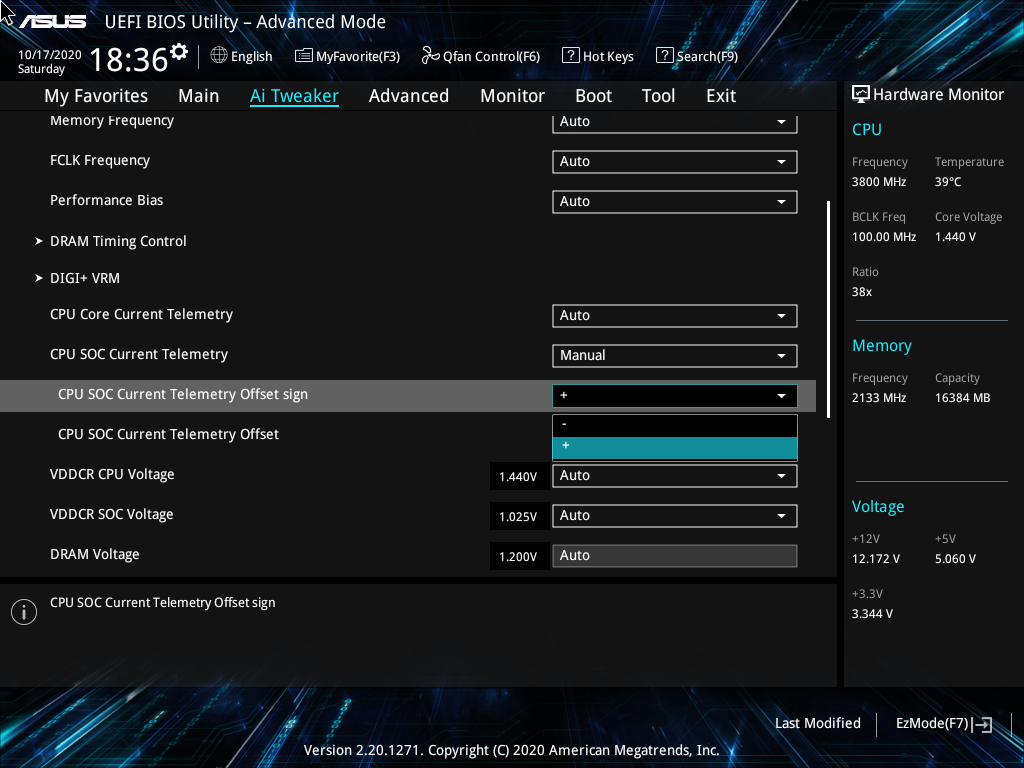The height and width of the screenshot is (768, 1024).
Task: Click the Offset sign dropdown field
Action: 675,396
